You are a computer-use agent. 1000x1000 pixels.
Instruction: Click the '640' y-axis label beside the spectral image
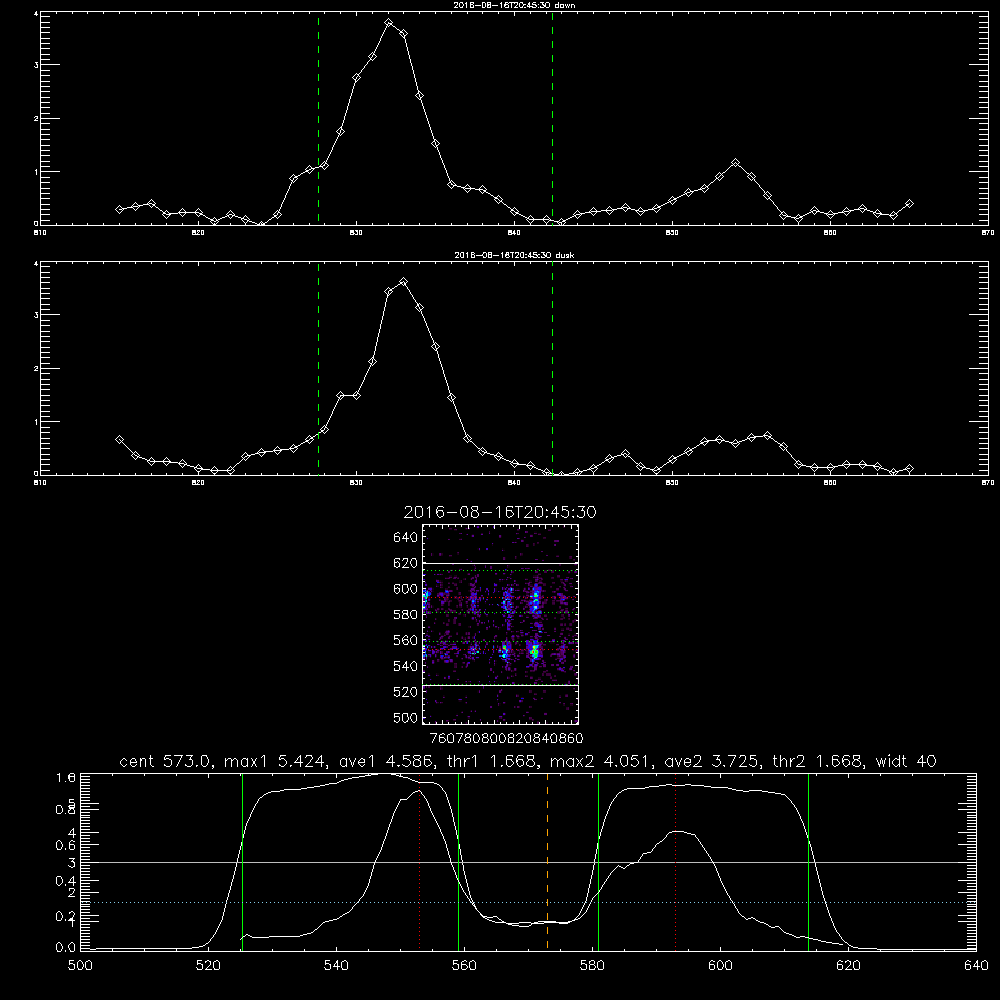tap(406, 537)
